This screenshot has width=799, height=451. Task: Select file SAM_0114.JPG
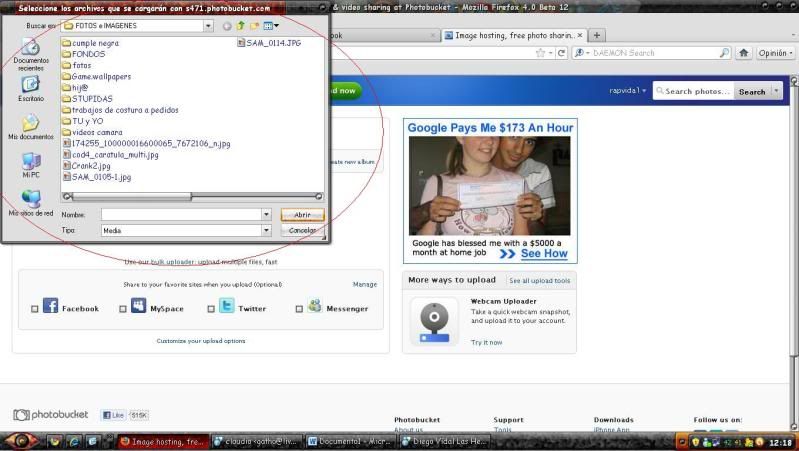tap(269, 43)
